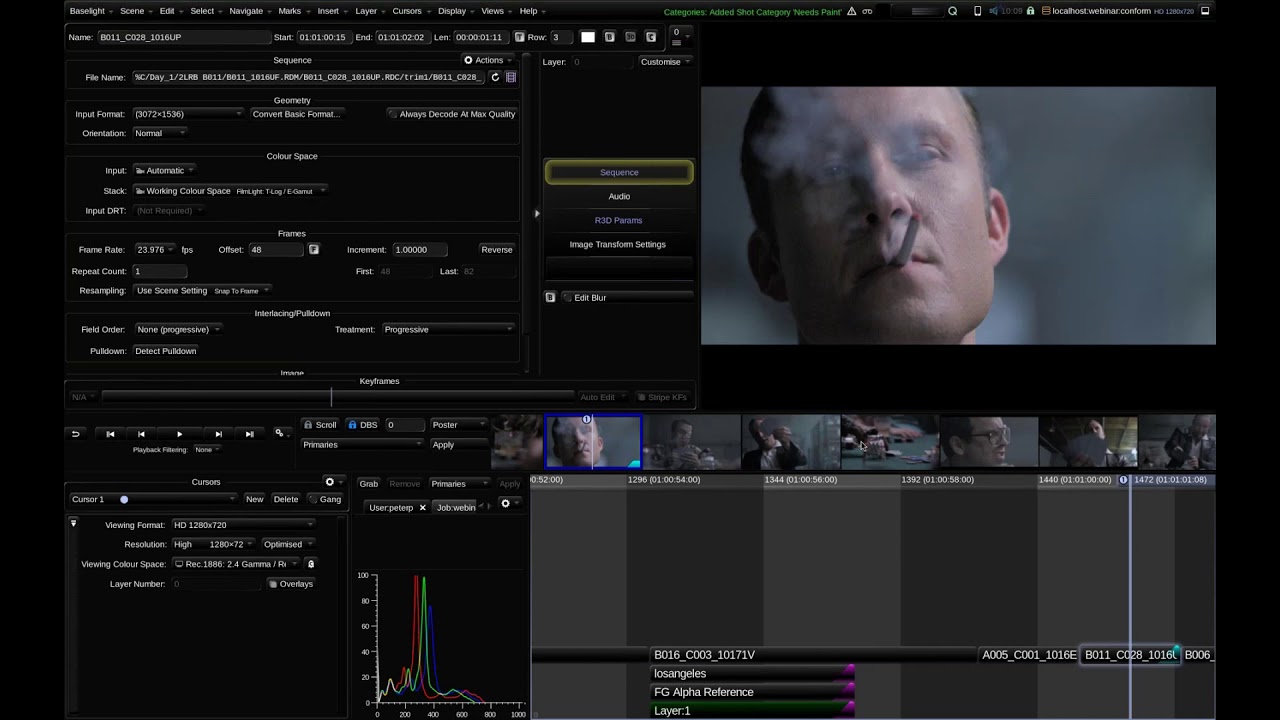Open the Scene menu
The height and width of the screenshot is (720, 1280).
(x=135, y=11)
